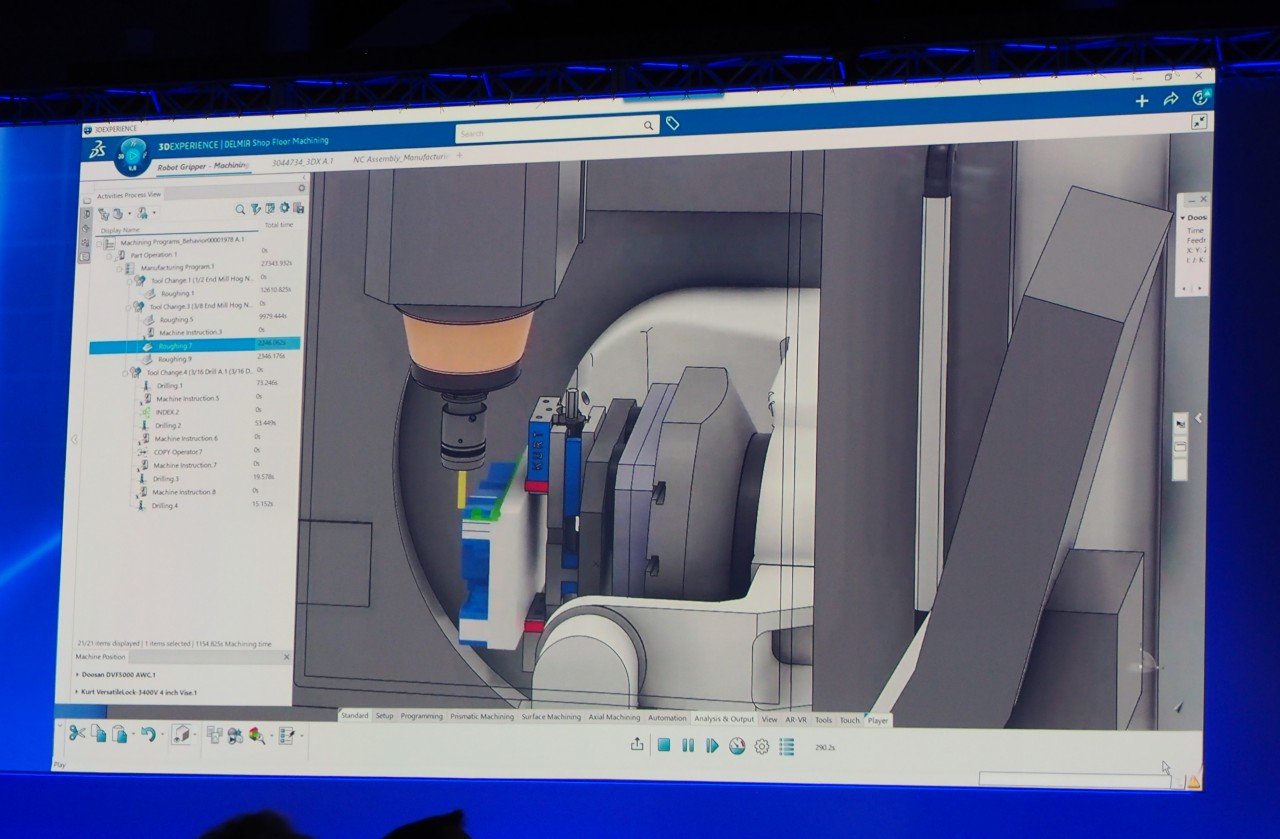Collapse the left panel with arrow handle
Image resolution: width=1280 pixels, height=839 pixels.
(73, 439)
